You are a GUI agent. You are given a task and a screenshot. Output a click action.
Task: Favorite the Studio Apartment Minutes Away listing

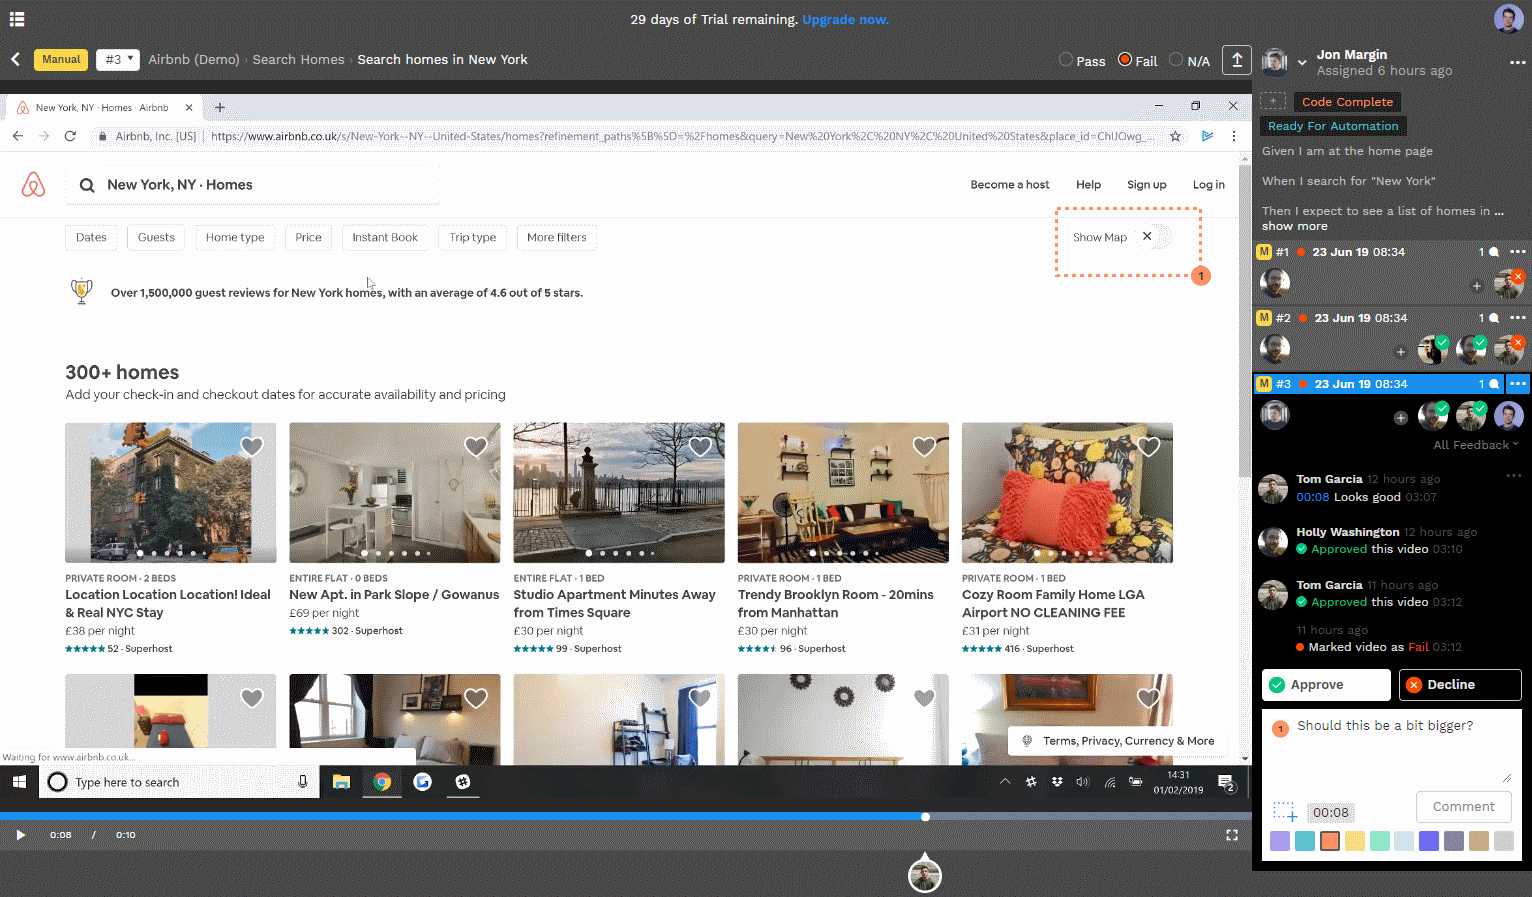(700, 446)
